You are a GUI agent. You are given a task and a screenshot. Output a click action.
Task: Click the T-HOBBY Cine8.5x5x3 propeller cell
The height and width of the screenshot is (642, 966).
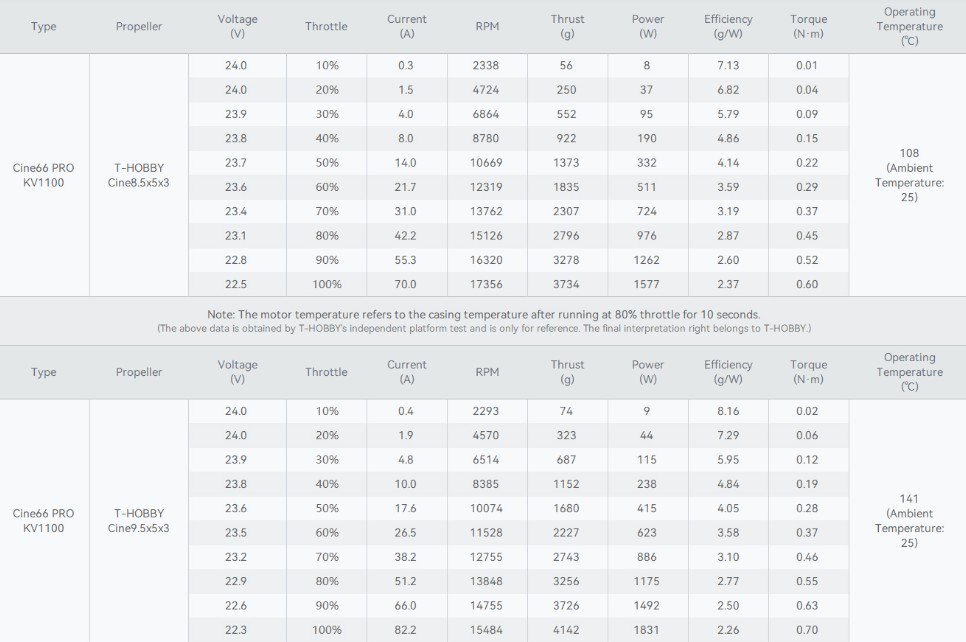tap(139, 175)
